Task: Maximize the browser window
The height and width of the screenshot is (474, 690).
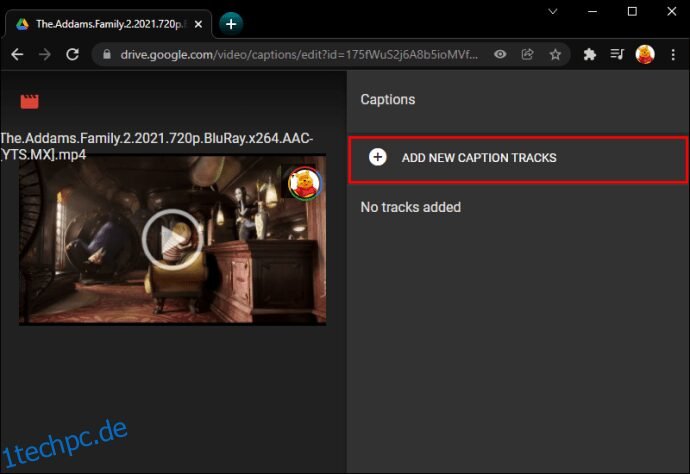Action: (632, 11)
